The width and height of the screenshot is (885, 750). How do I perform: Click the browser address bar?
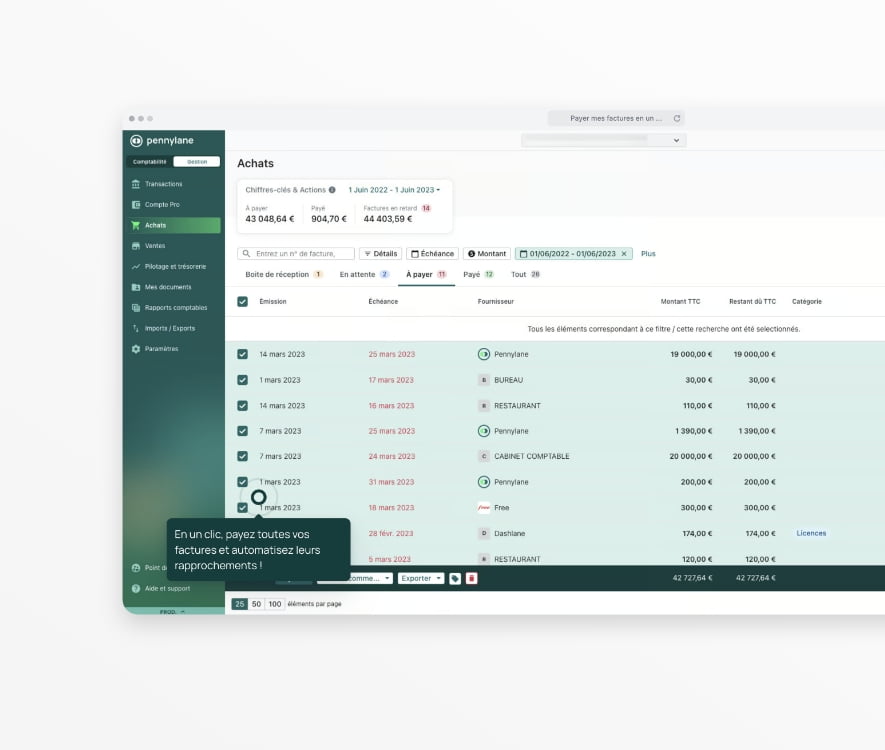tap(615, 119)
